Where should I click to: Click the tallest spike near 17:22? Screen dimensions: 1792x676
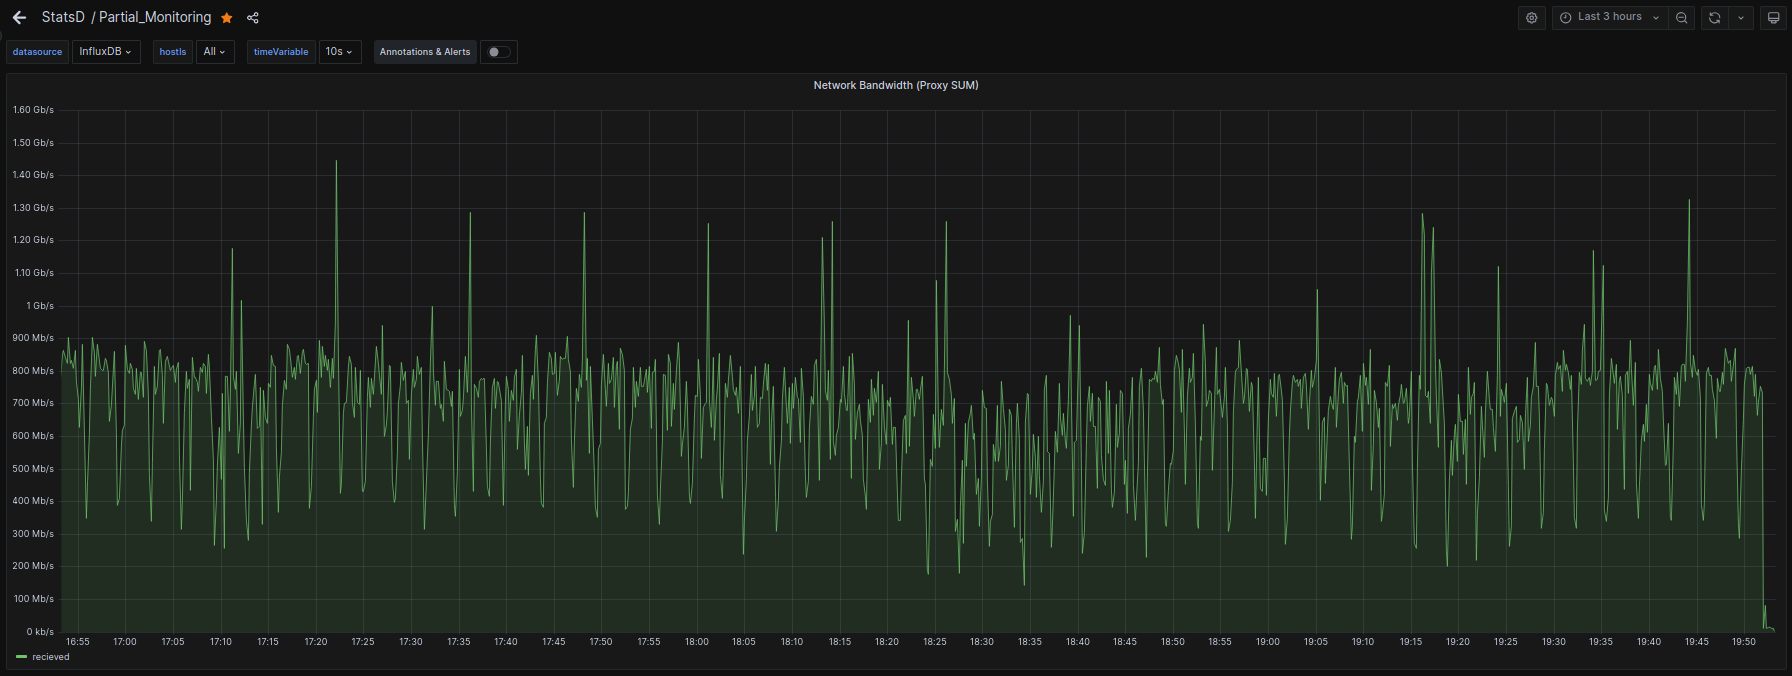click(336, 163)
